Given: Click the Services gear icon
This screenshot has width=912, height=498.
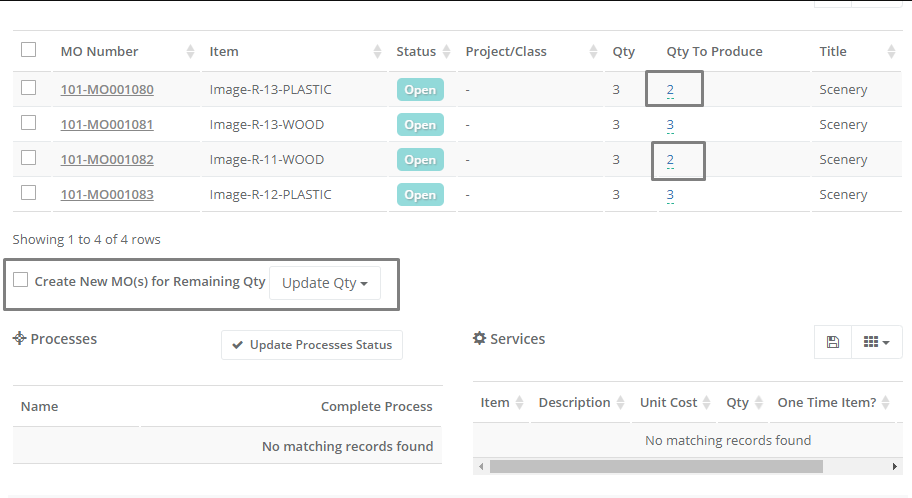Looking at the screenshot, I should tap(479, 338).
